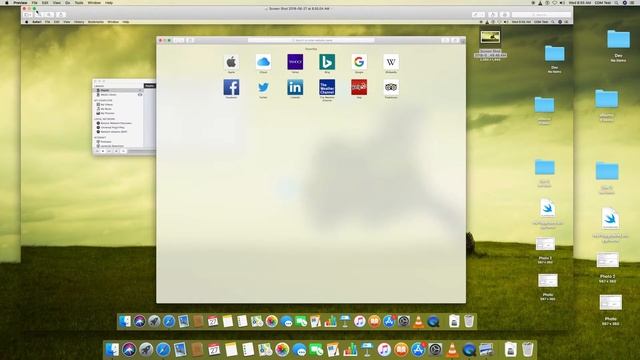Click Preview toolbar's markup pen button
This screenshot has height=360, width=640.
coord(478,15)
